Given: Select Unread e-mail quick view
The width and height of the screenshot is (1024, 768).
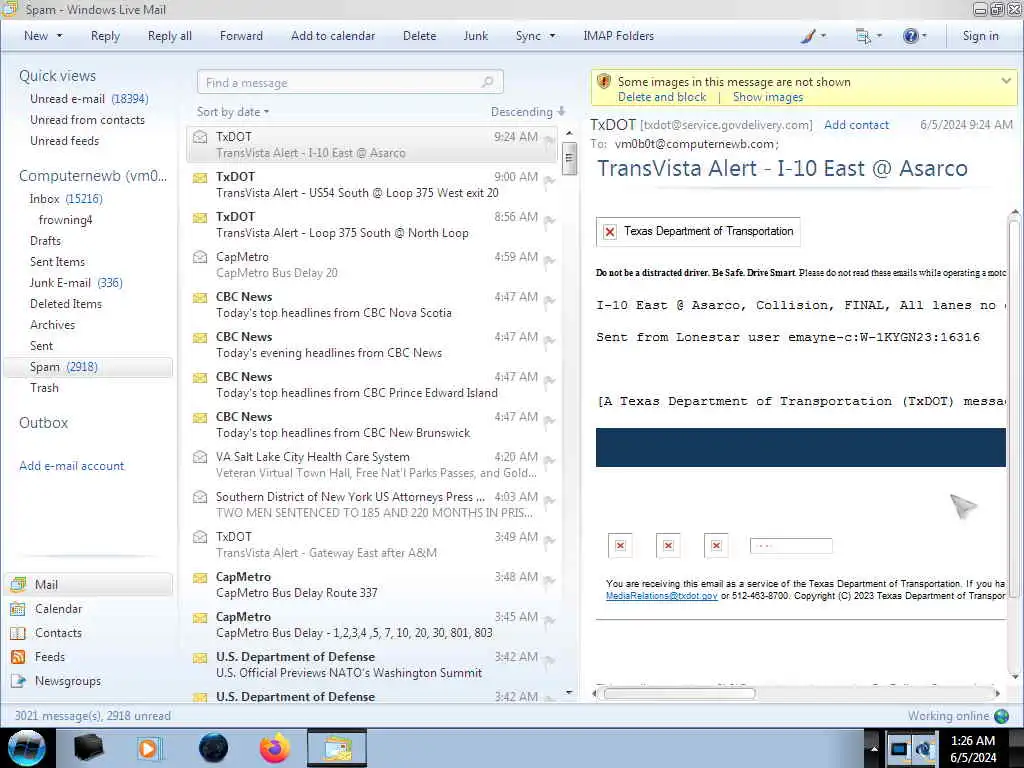Looking at the screenshot, I should coord(89,99).
